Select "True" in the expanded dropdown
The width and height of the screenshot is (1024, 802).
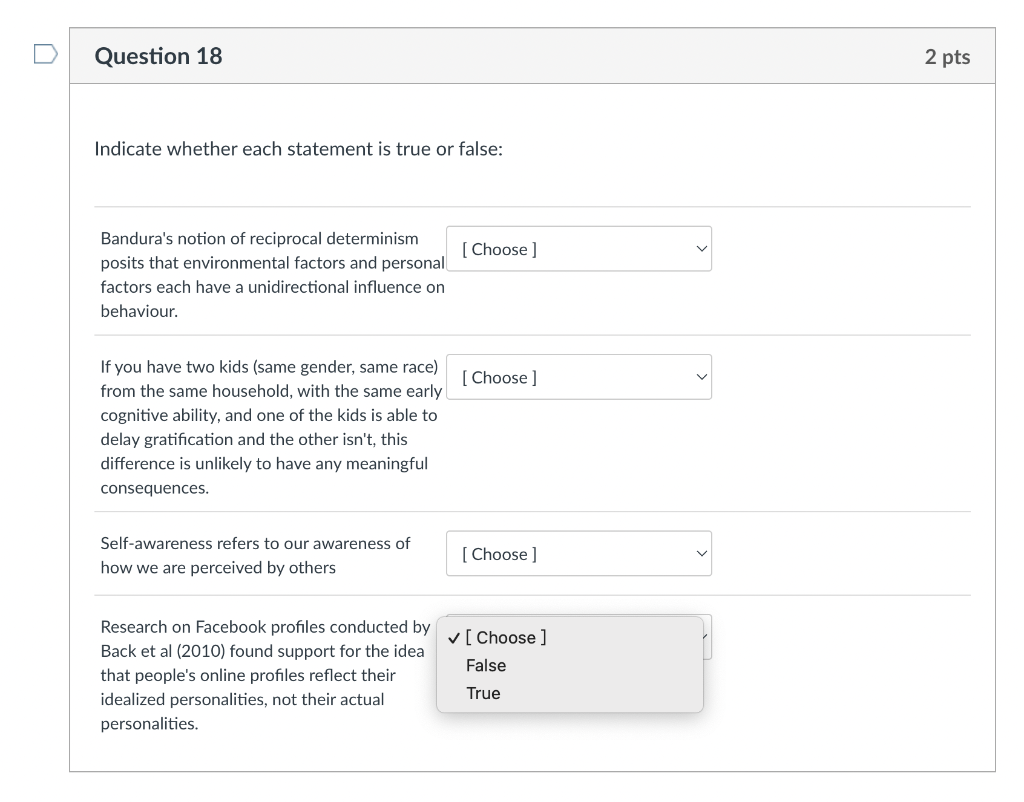(483, 692)
